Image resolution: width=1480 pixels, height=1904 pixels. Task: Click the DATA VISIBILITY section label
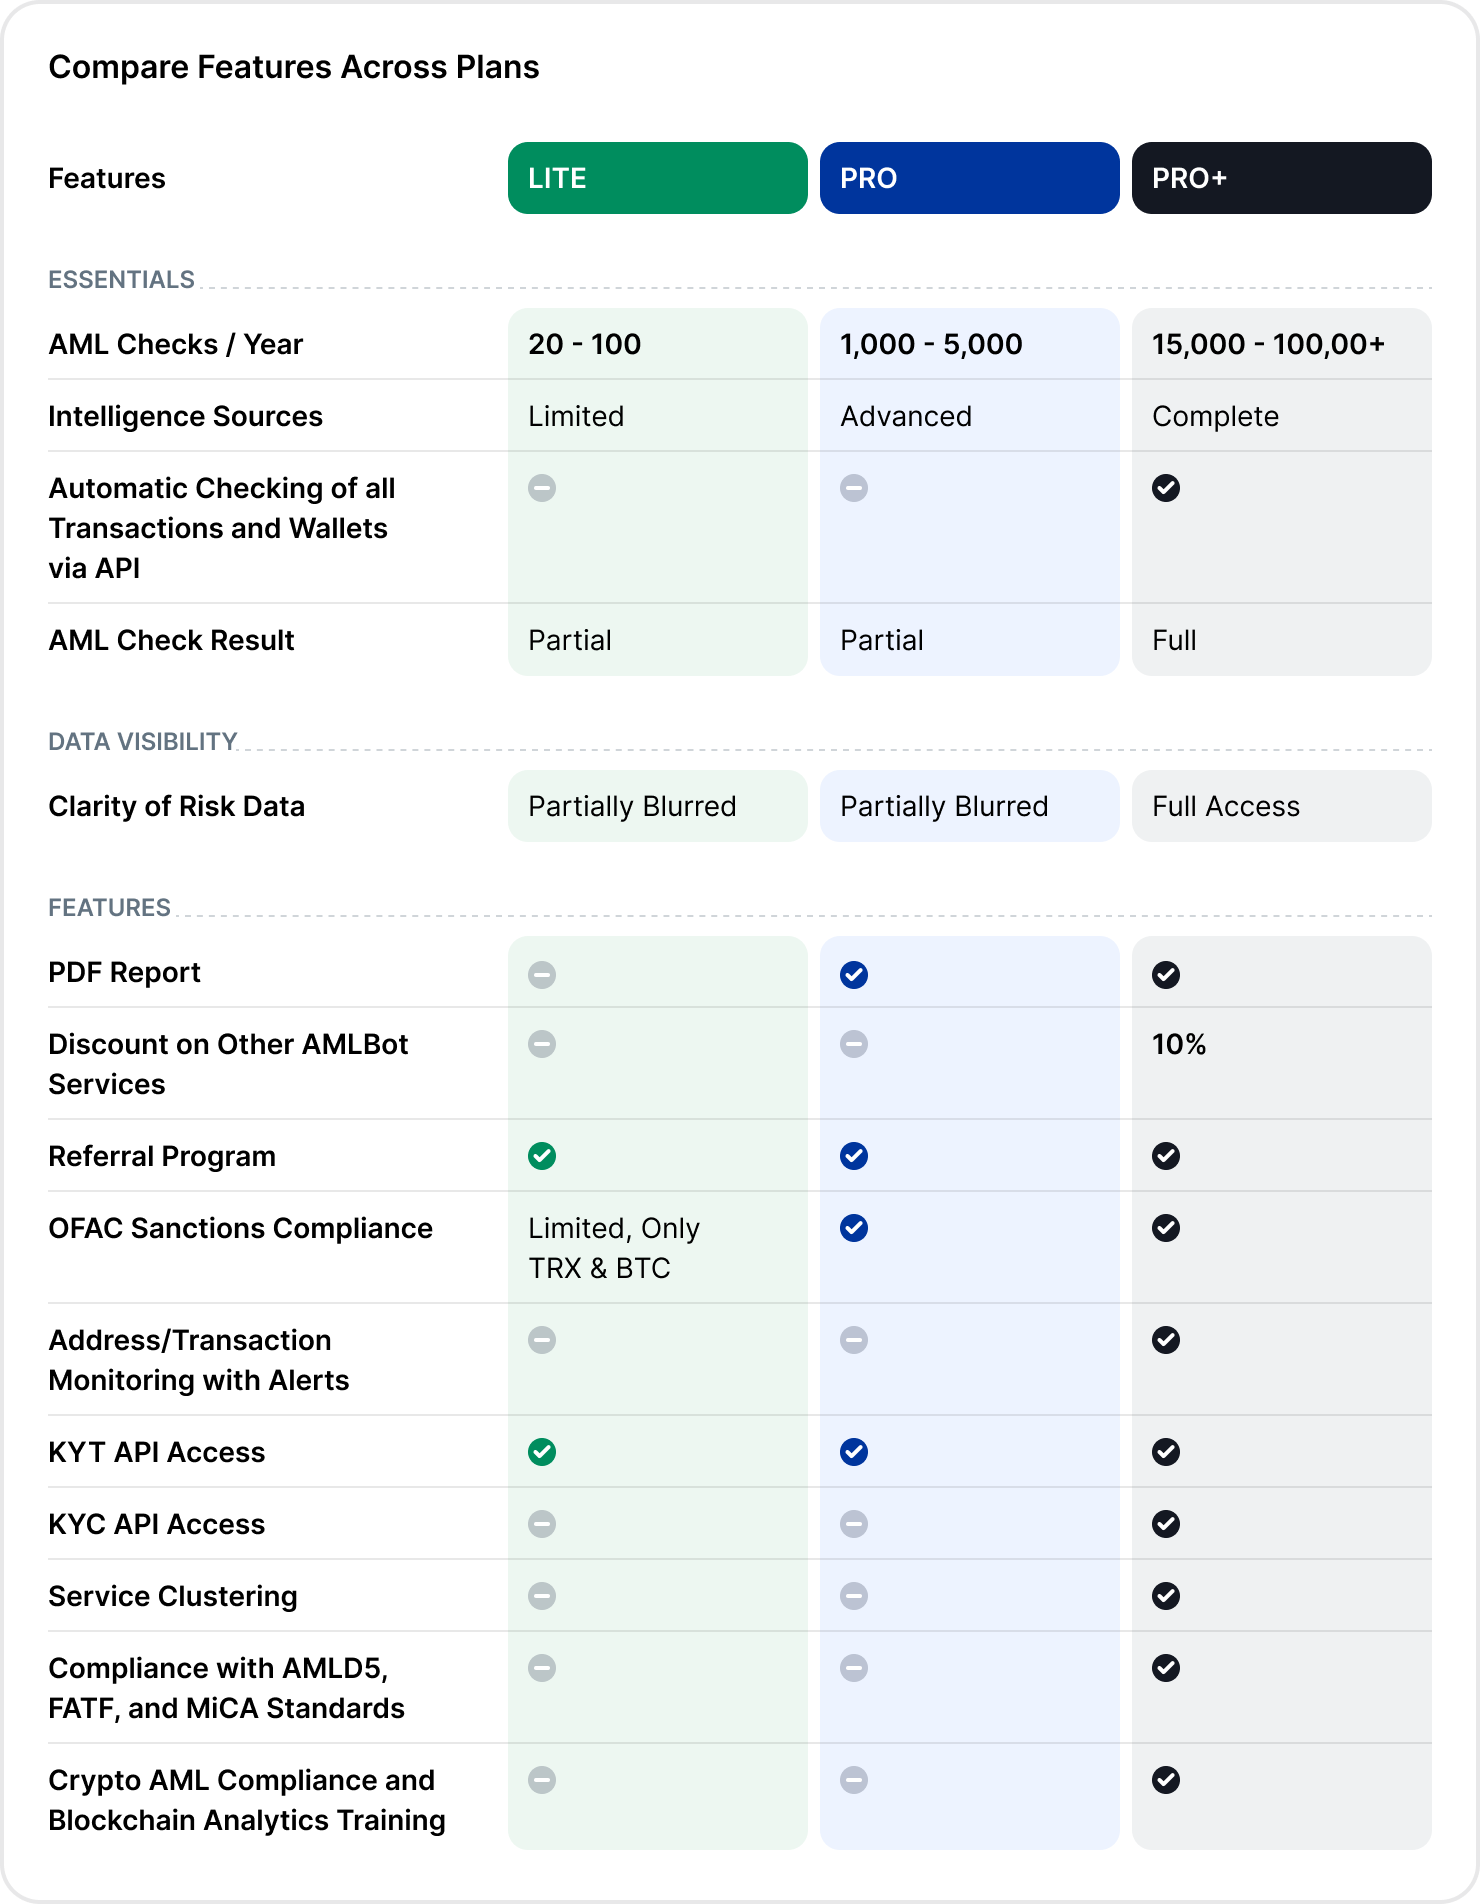142,741
